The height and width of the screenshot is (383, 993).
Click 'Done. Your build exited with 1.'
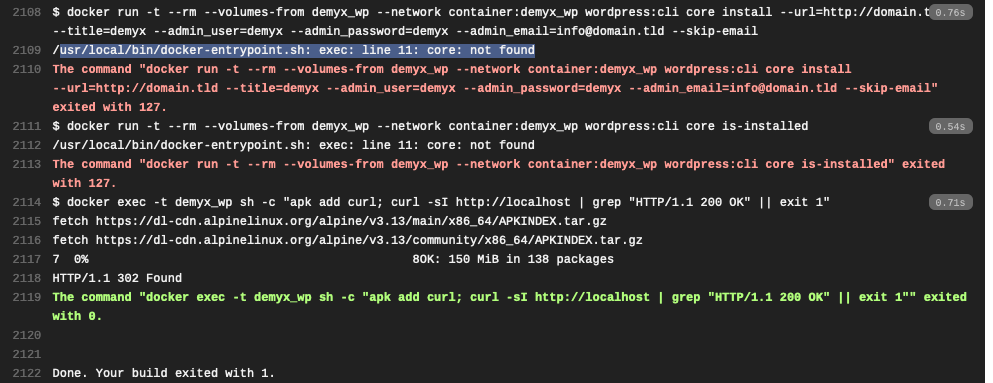pyautogui.click(x=164, y=373)
